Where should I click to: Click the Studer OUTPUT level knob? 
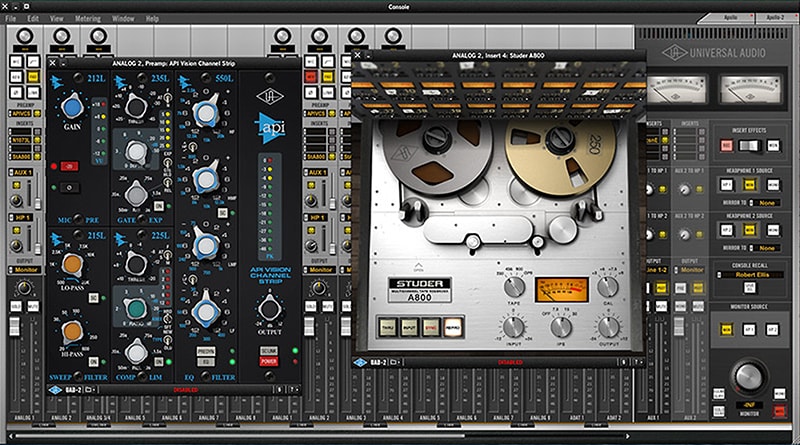608,327
